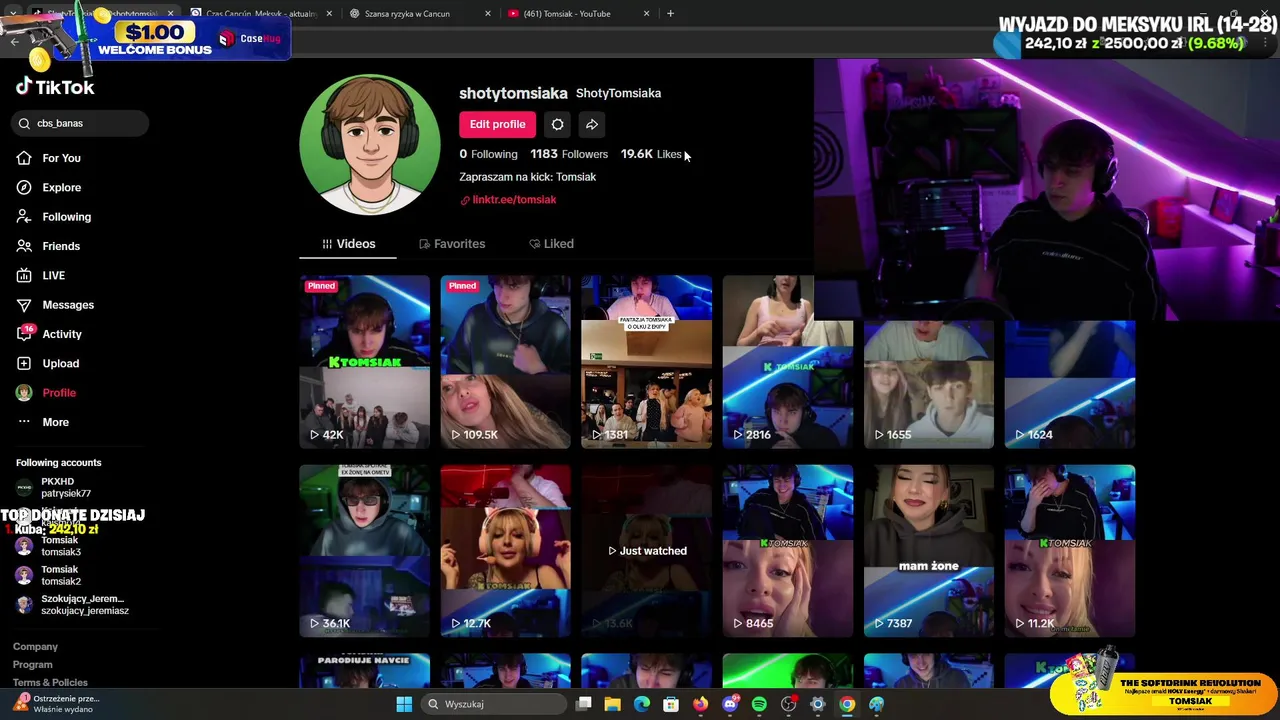Screen dimensions: 1280x720
Task: Open Microsoft Store from taskbar
Action: [x=671, y=704]
